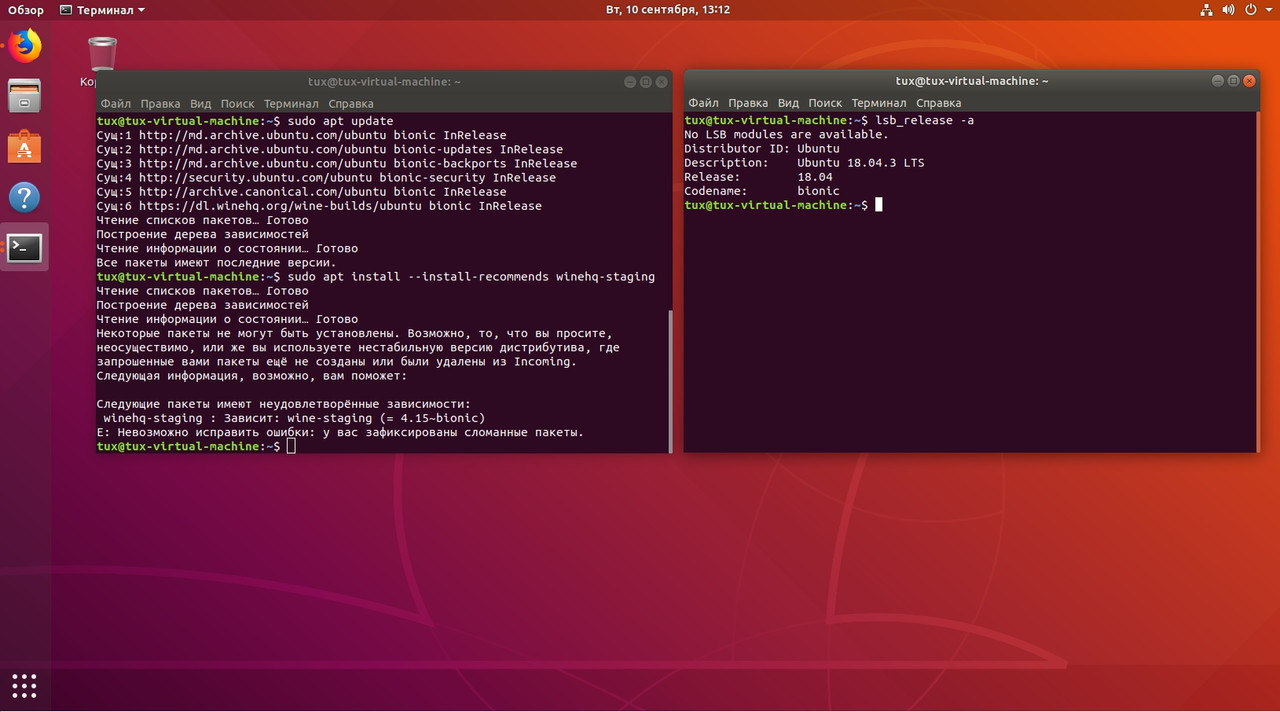Click the Сущ:1 md.archive.ubuntu.com bionic line
This screenshot has height=712, width=1280.
click(x=301, y=135)
